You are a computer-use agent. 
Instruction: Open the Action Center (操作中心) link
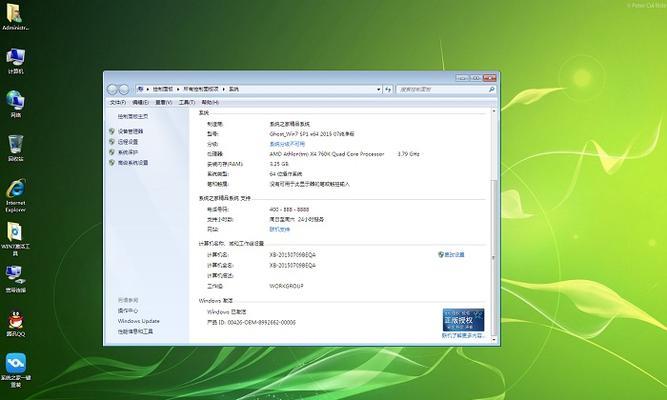pyautogui.click(x=128, y=310)
